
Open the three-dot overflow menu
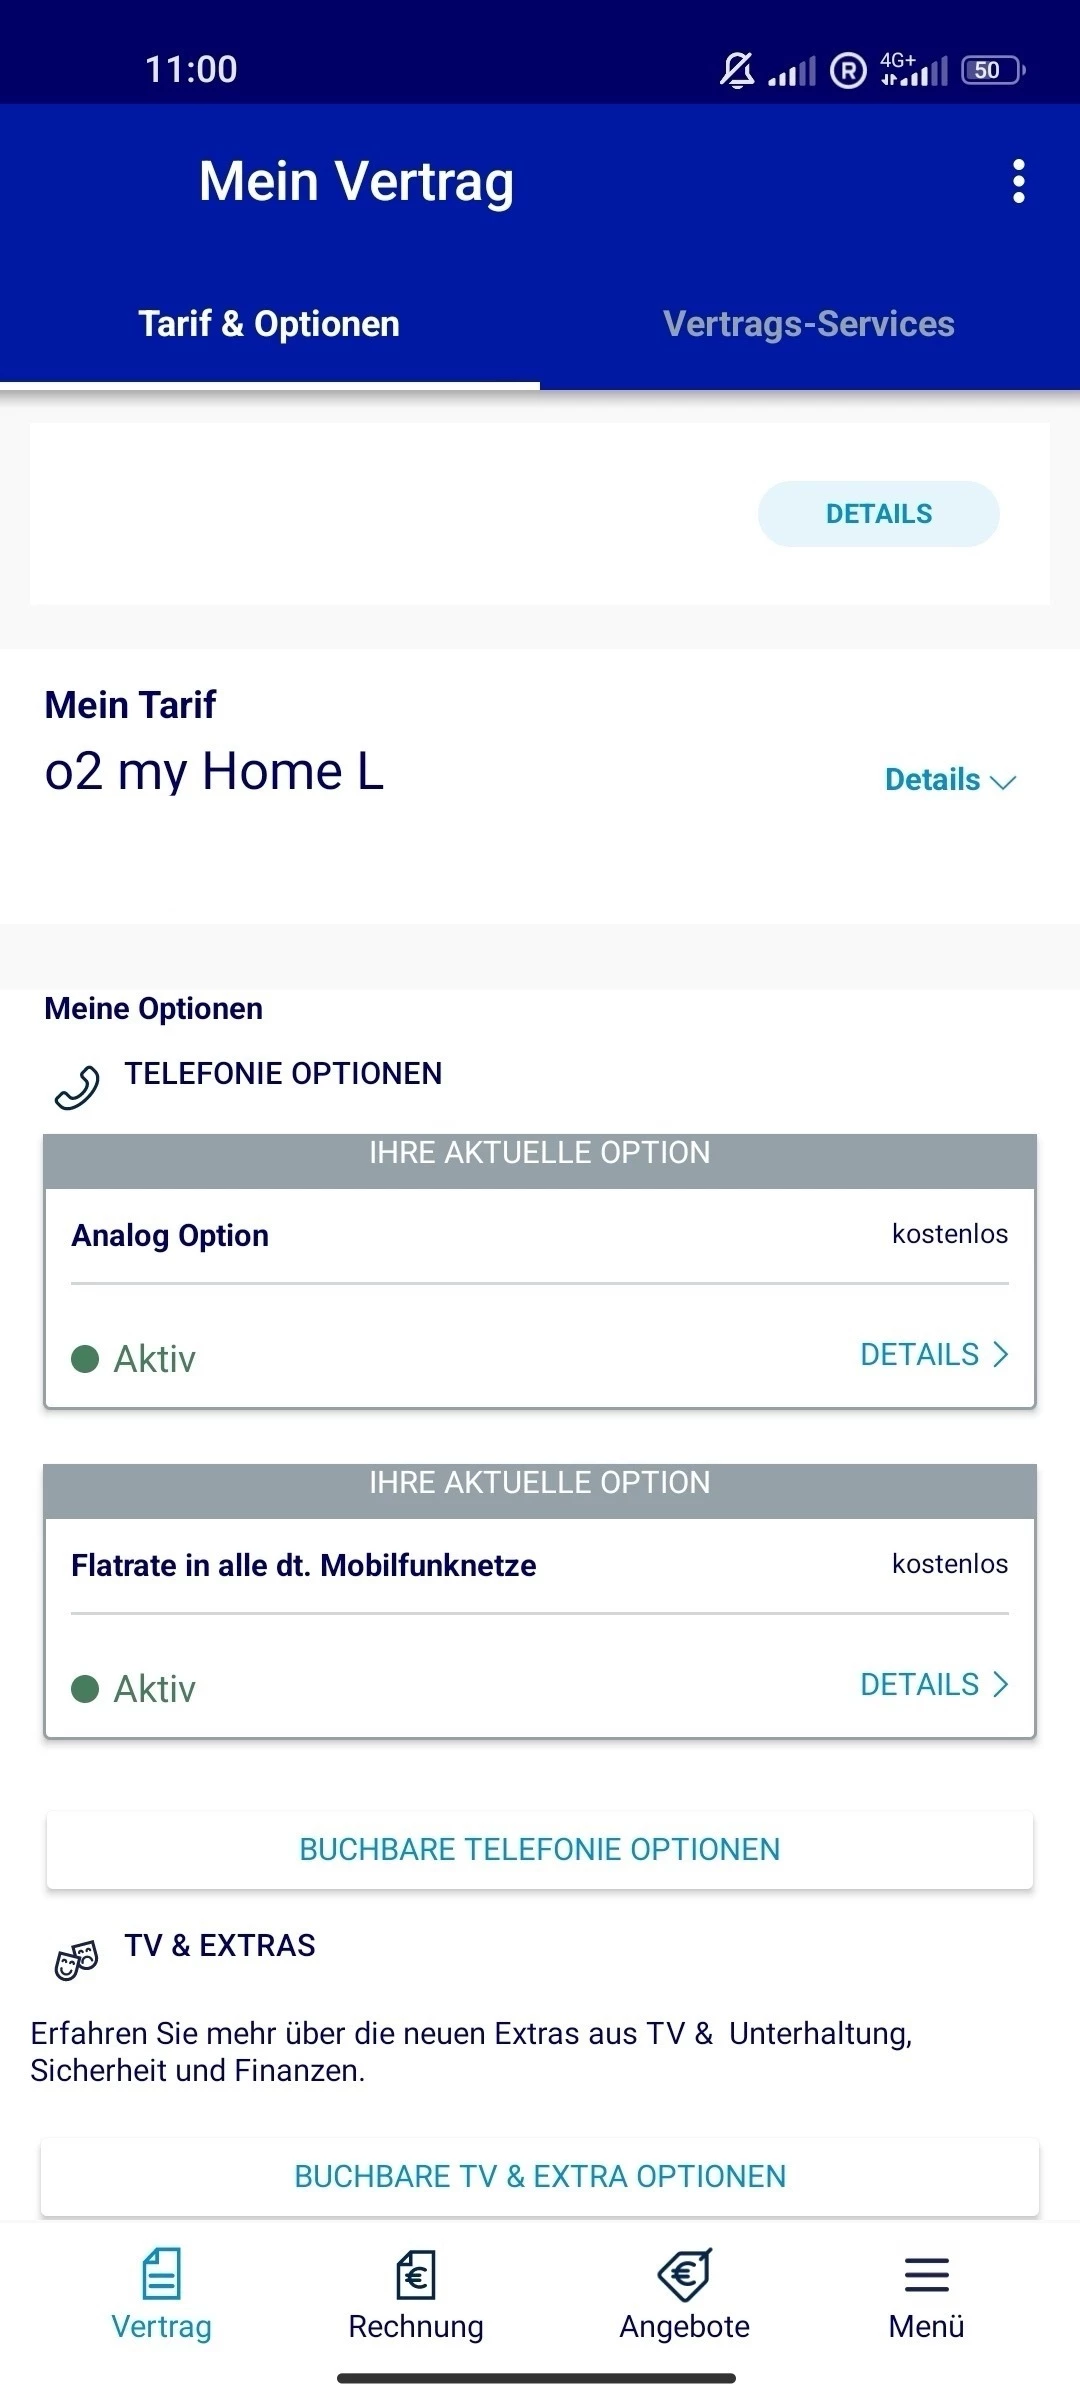tap(1018, 182)
